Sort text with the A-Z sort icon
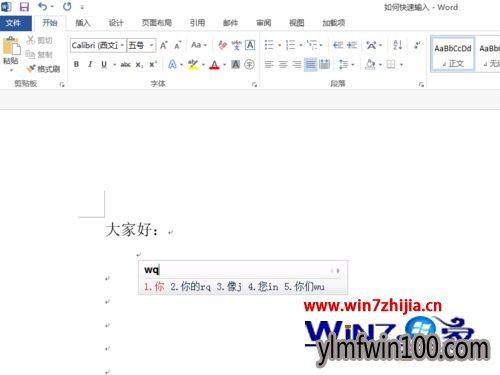 397,45
